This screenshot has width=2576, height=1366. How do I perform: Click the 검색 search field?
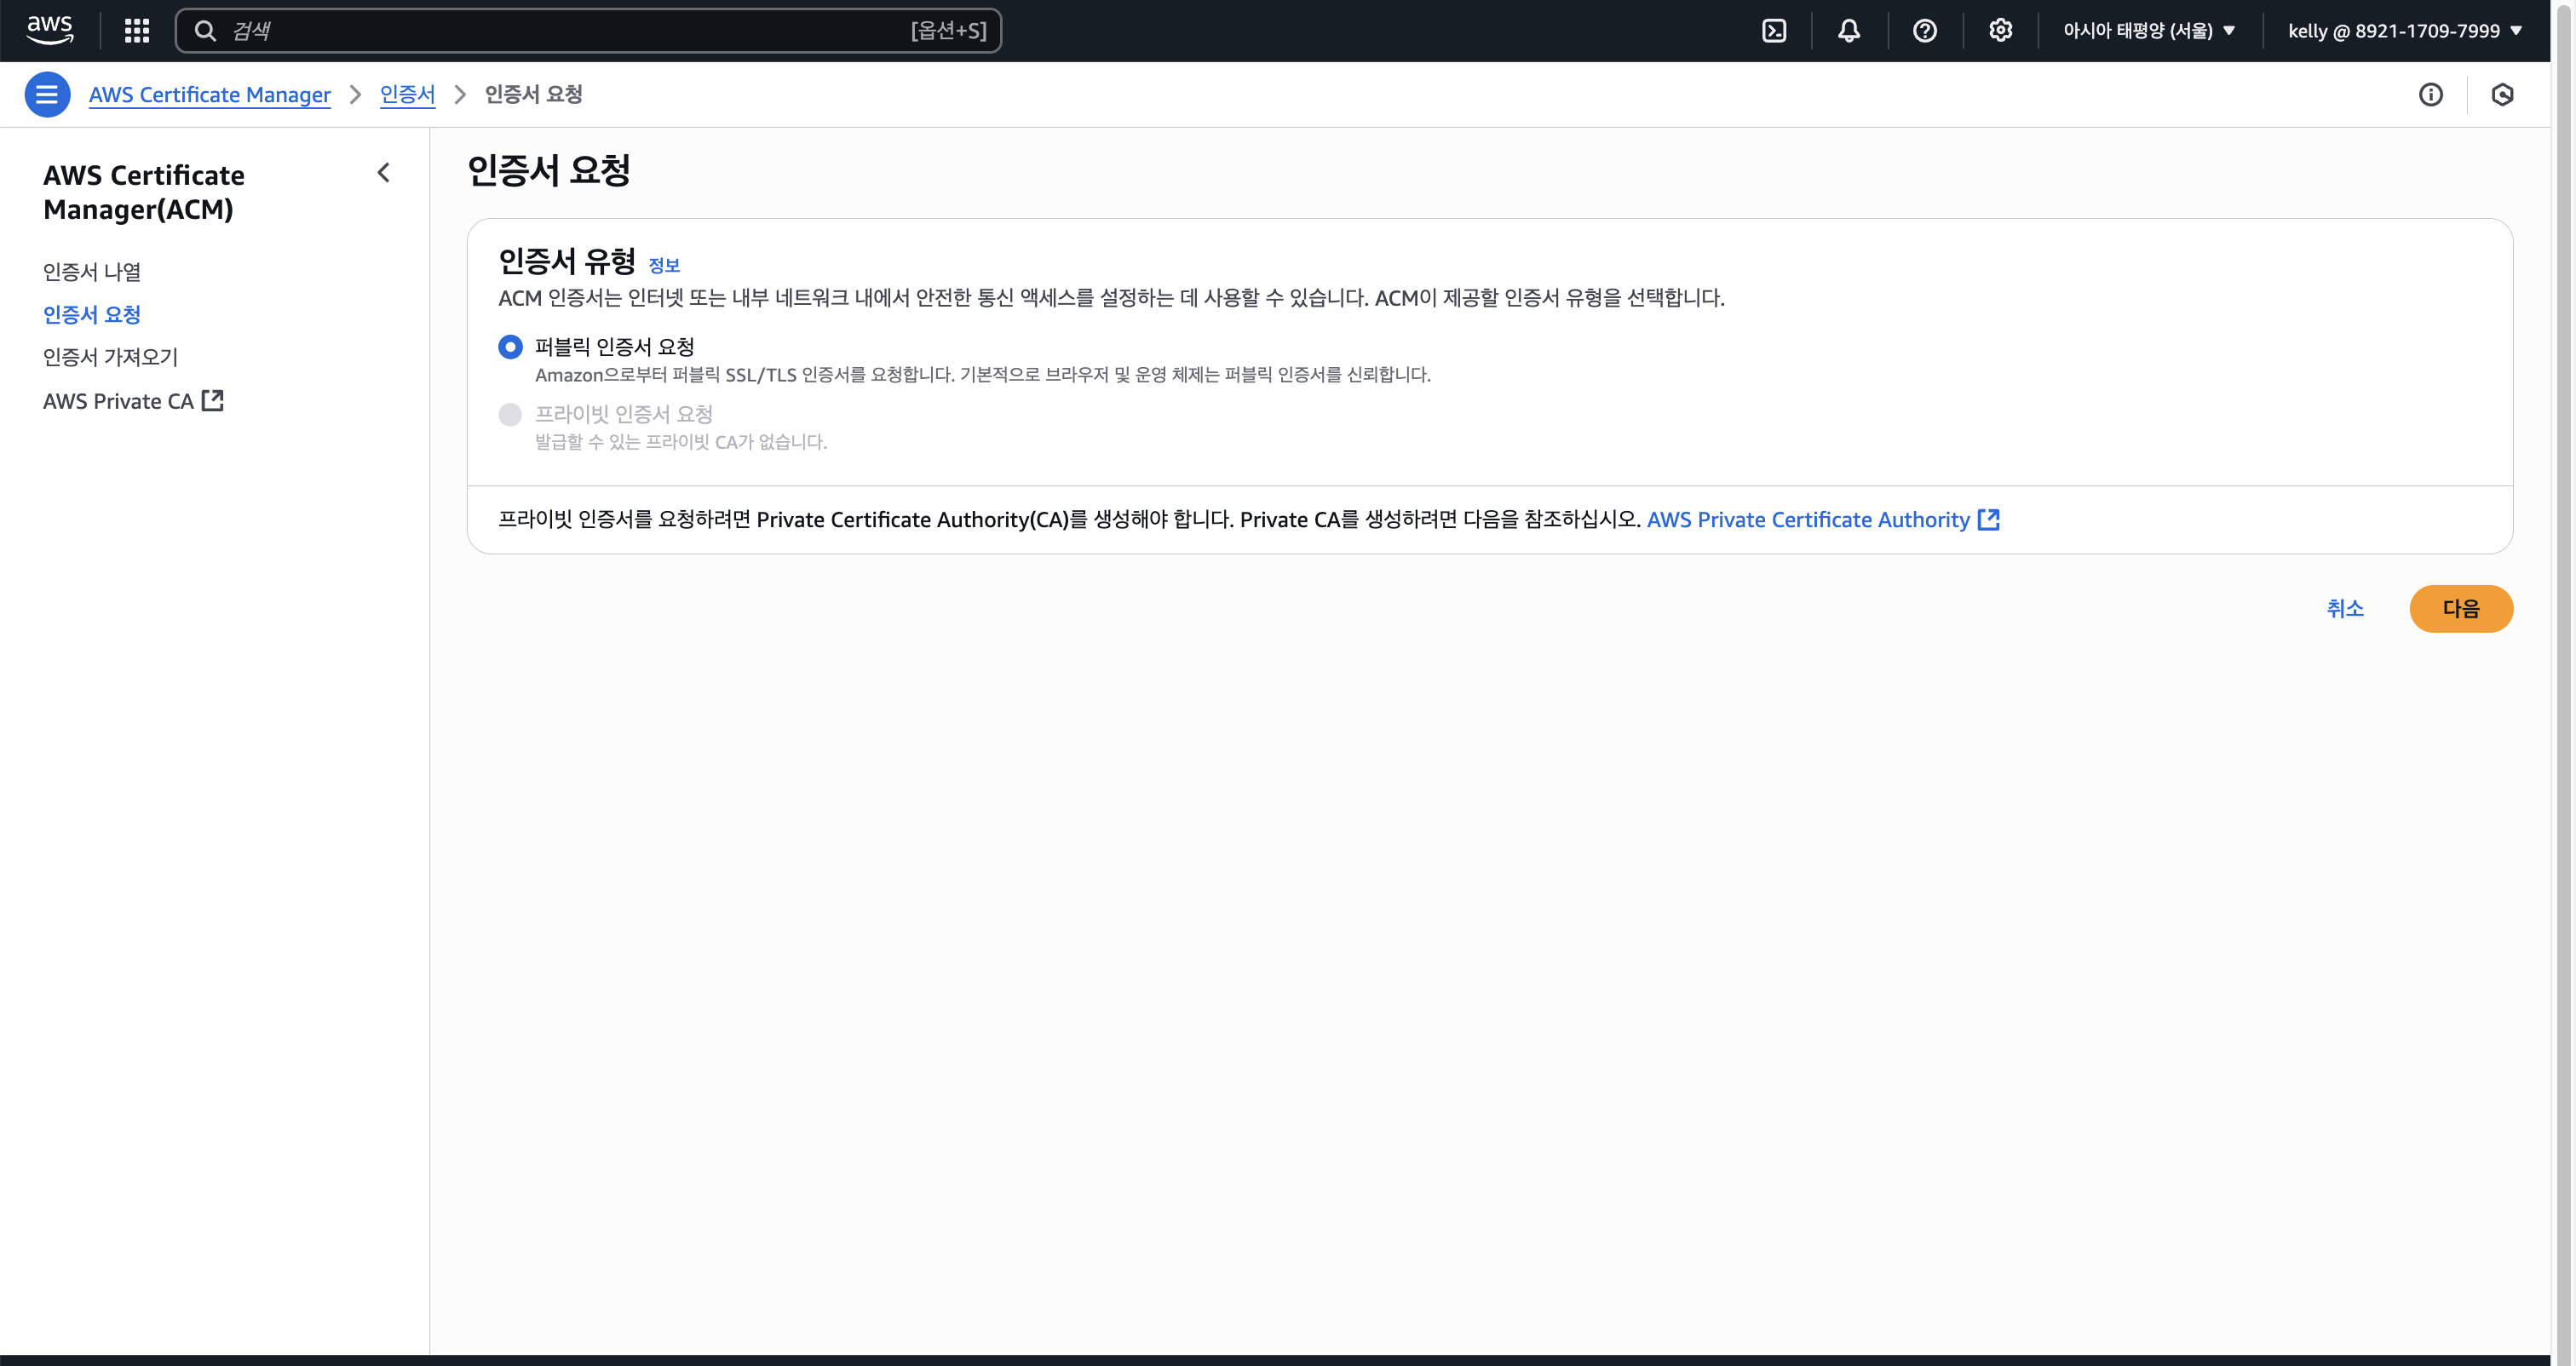[x=570, y=30]
